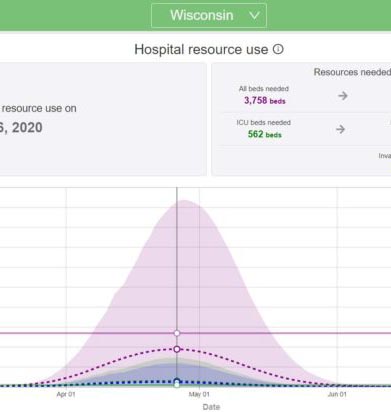Click the May 01 axis label
The width and height of the screenshot is (391, 412).
tap(199, 394)
